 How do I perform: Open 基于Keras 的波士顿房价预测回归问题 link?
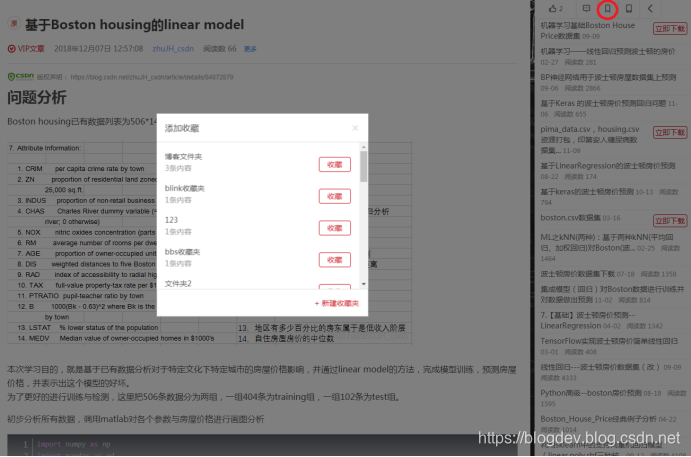click(x=603, y=103)
